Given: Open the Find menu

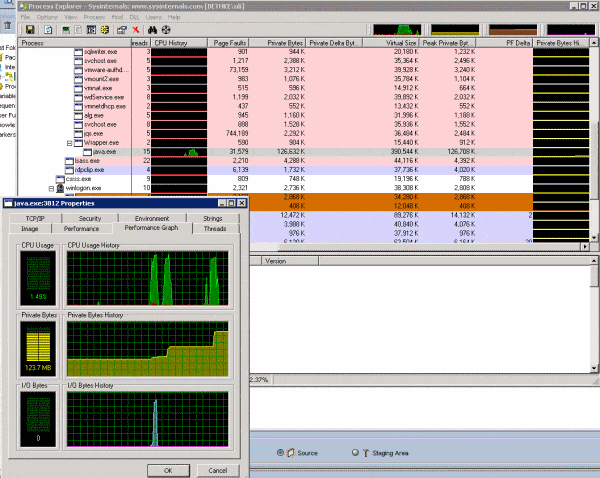Looking at the screenshot, I should 117,17.
